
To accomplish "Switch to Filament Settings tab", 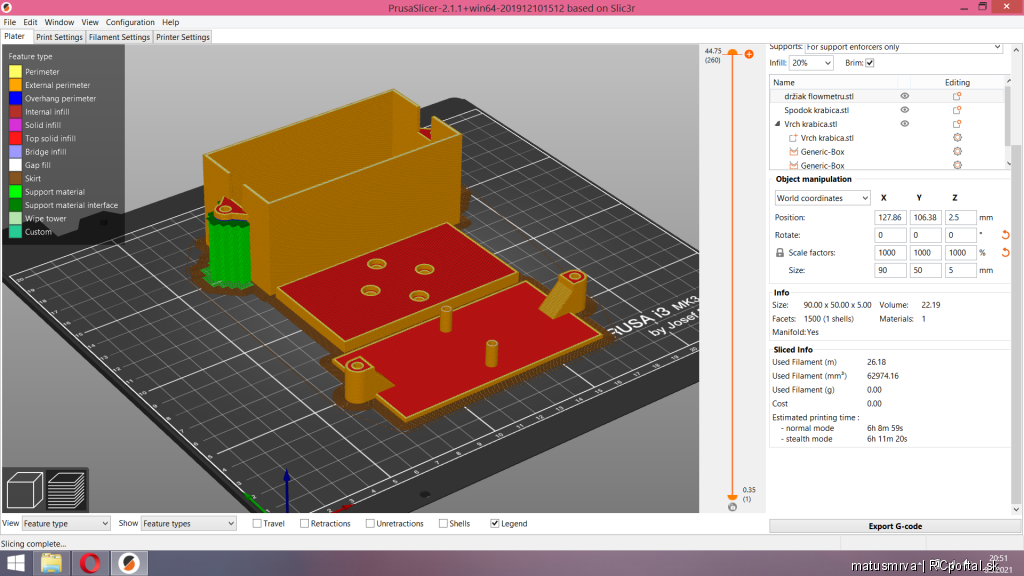I will [x=120, y=37].
